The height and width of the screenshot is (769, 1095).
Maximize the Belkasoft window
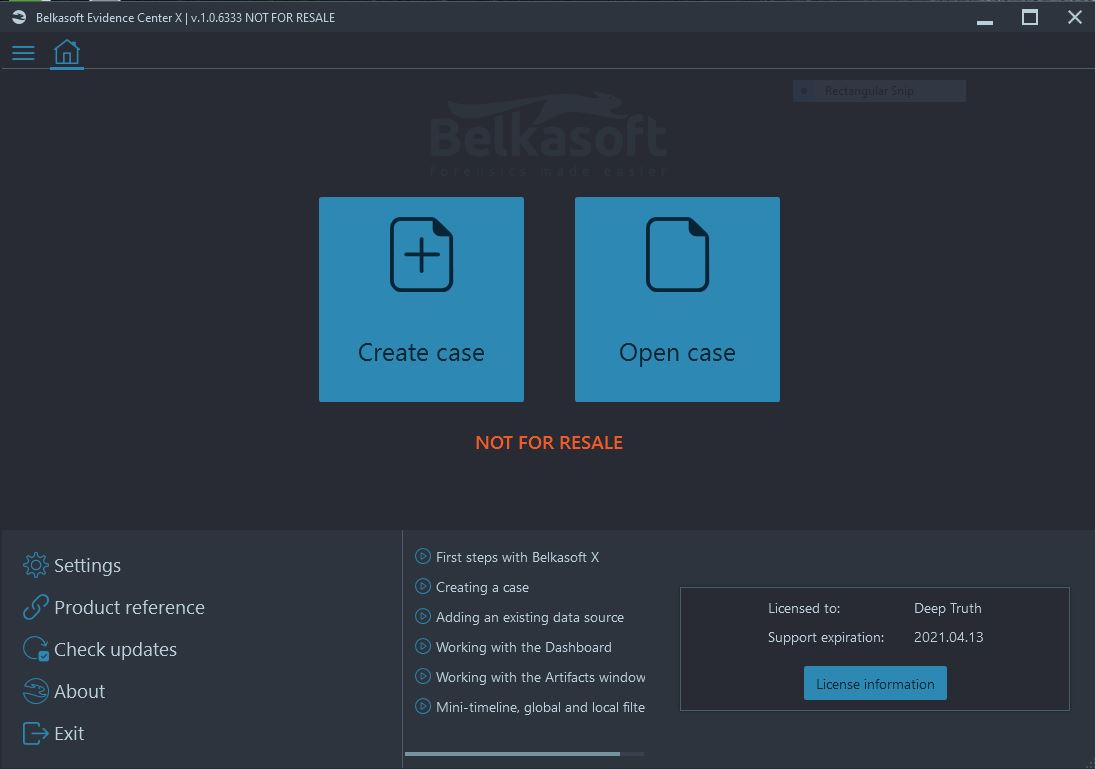click(x=1029, y=17)
